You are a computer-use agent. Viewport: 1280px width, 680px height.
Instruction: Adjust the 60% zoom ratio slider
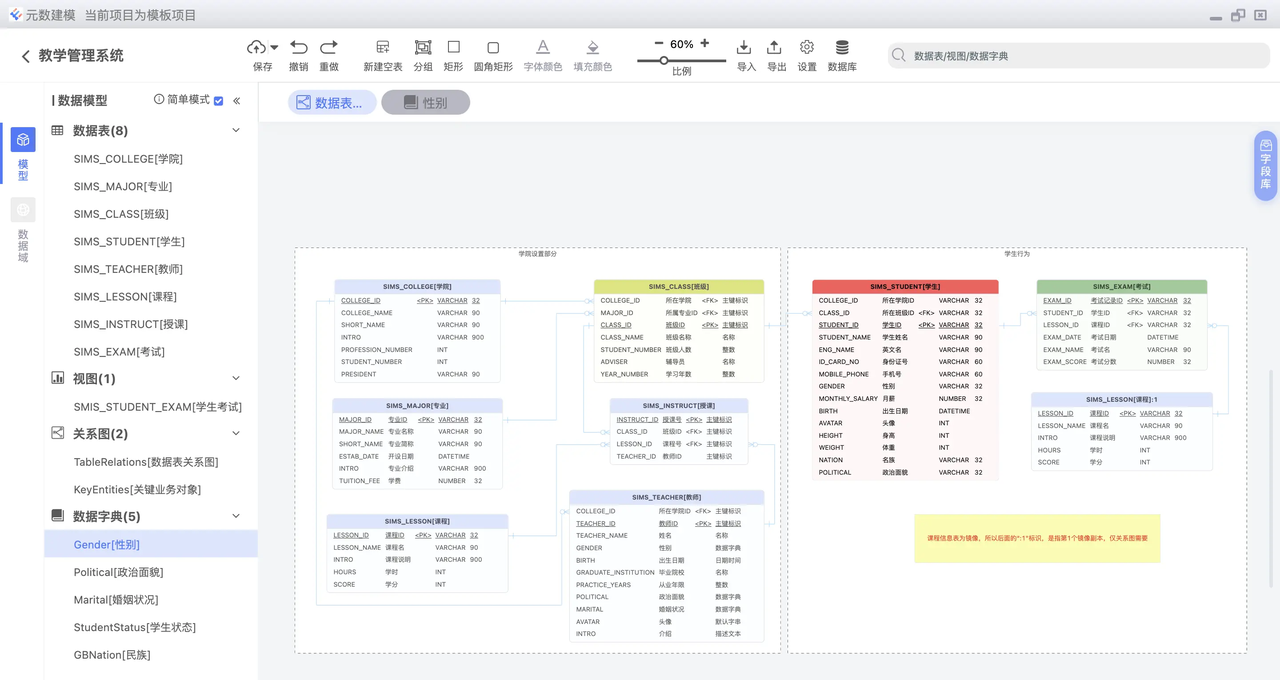click(x=663, y=60)
